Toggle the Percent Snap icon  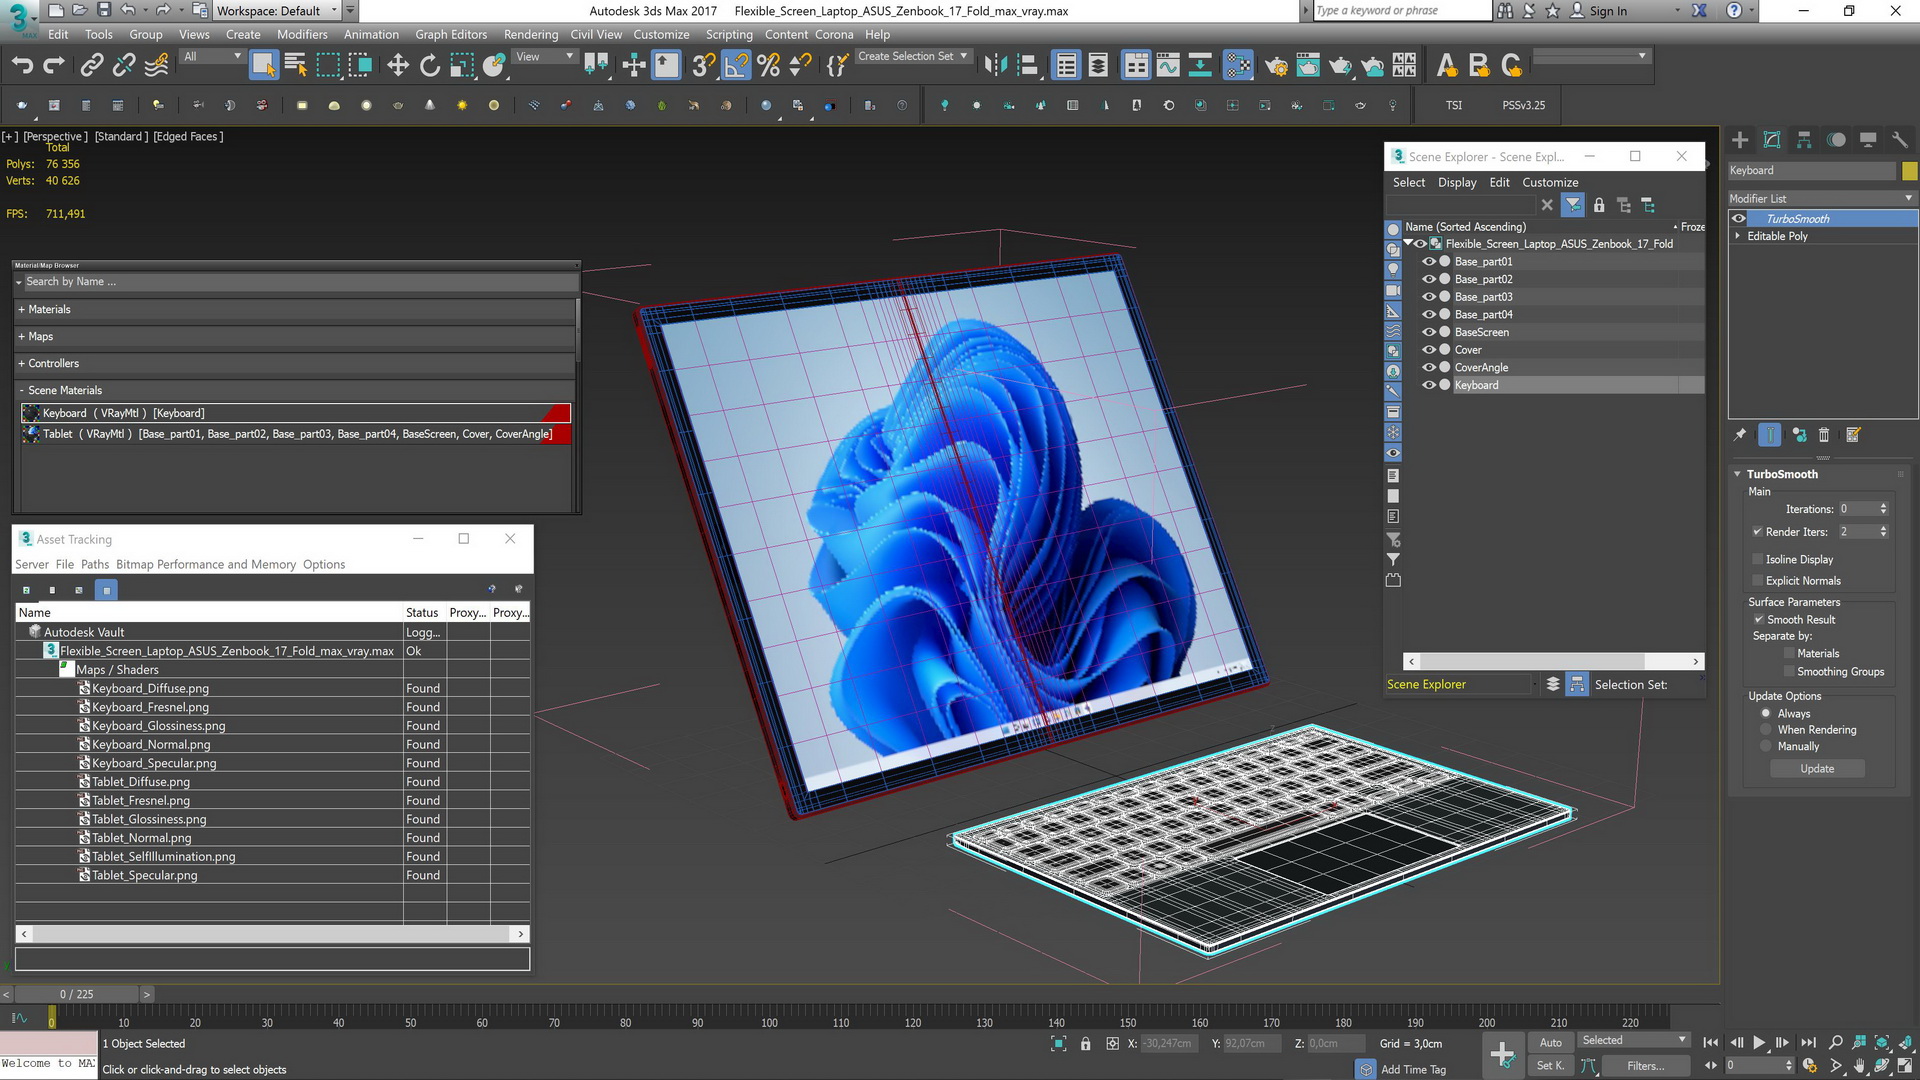point(768,66)
